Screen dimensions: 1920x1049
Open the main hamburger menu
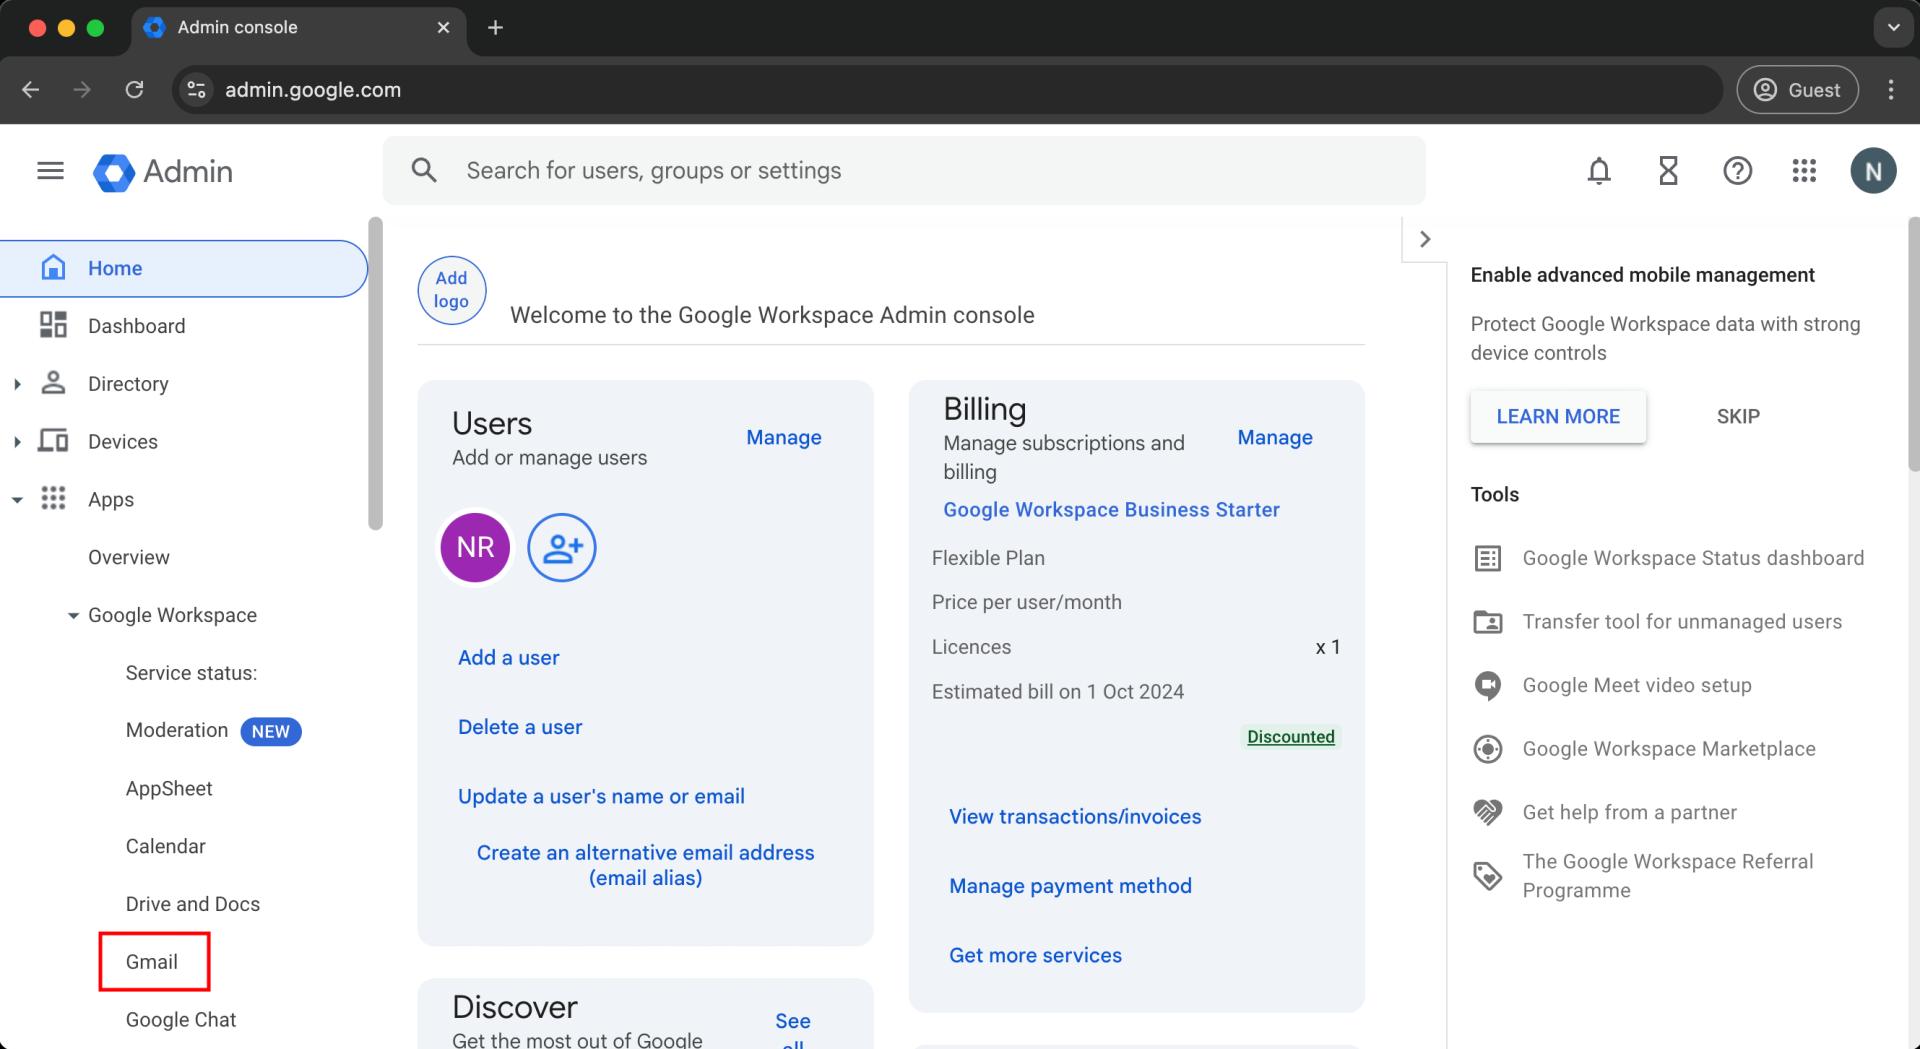(50, 171)
